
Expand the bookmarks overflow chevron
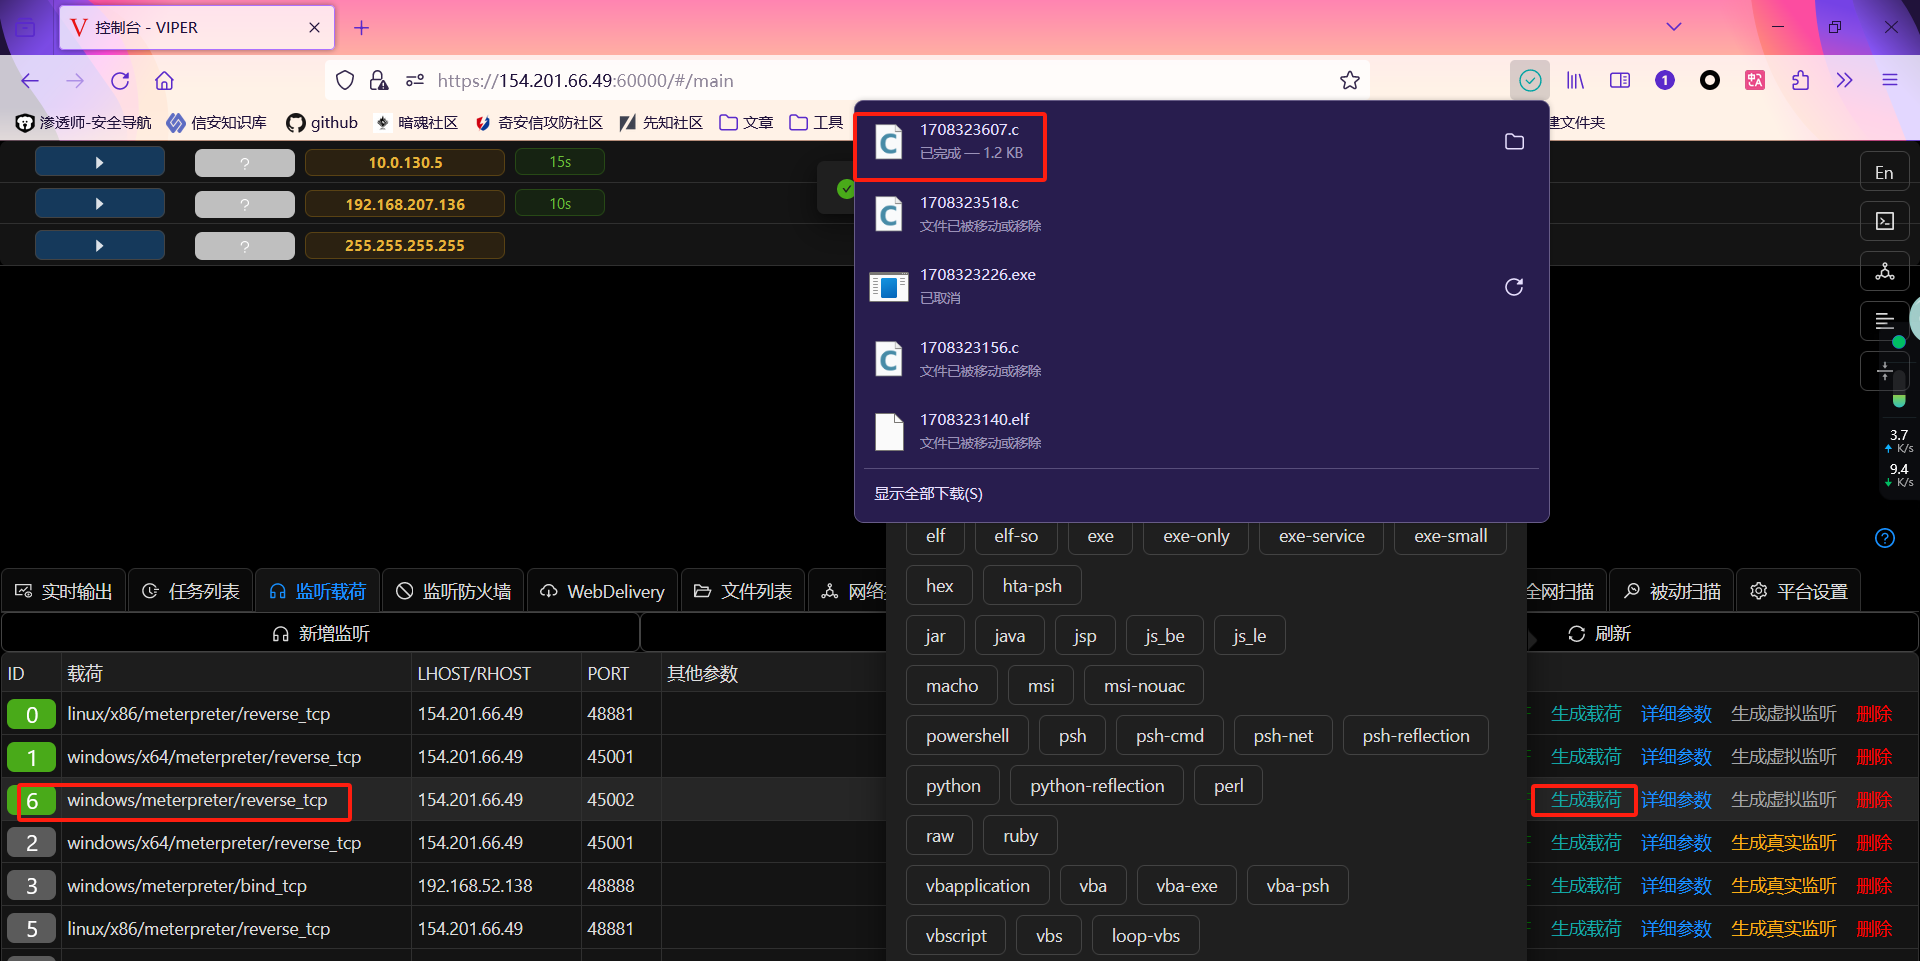1845,80
